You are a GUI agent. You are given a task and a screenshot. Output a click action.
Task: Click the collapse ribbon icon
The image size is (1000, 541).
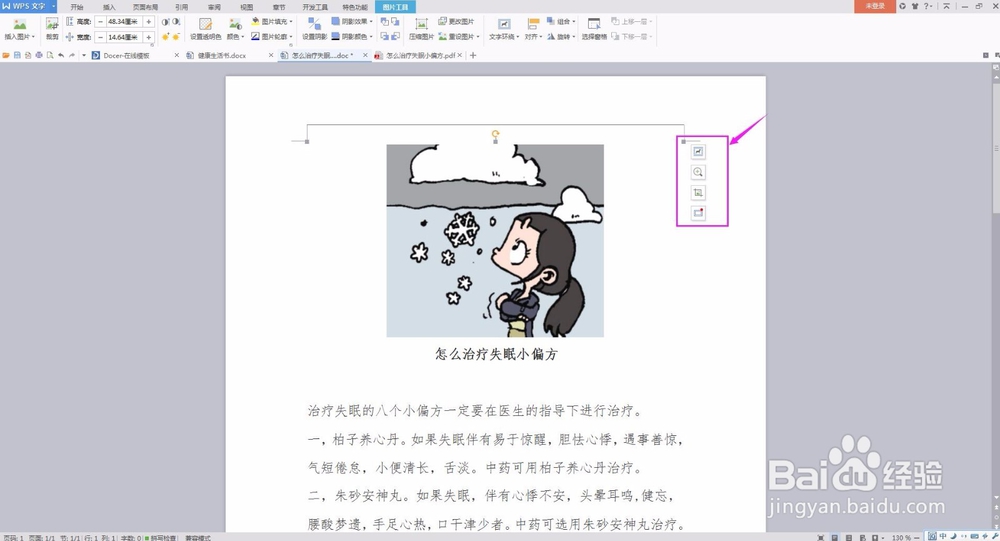click(x=946, y=6)
